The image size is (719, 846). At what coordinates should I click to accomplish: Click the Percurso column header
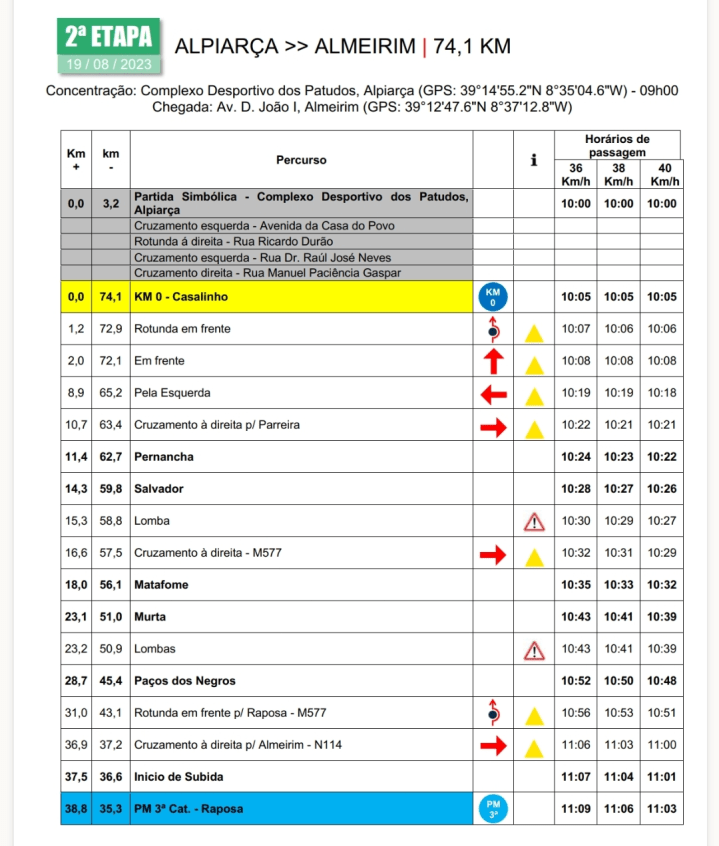pos(301,160)
